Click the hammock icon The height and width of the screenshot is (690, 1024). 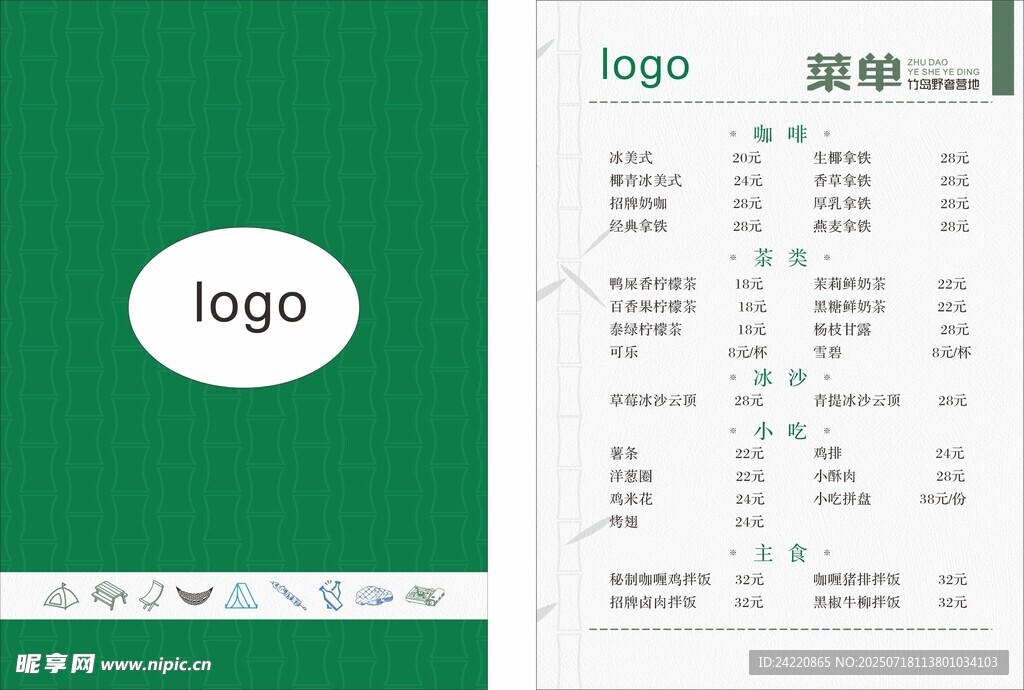(194, 596)
